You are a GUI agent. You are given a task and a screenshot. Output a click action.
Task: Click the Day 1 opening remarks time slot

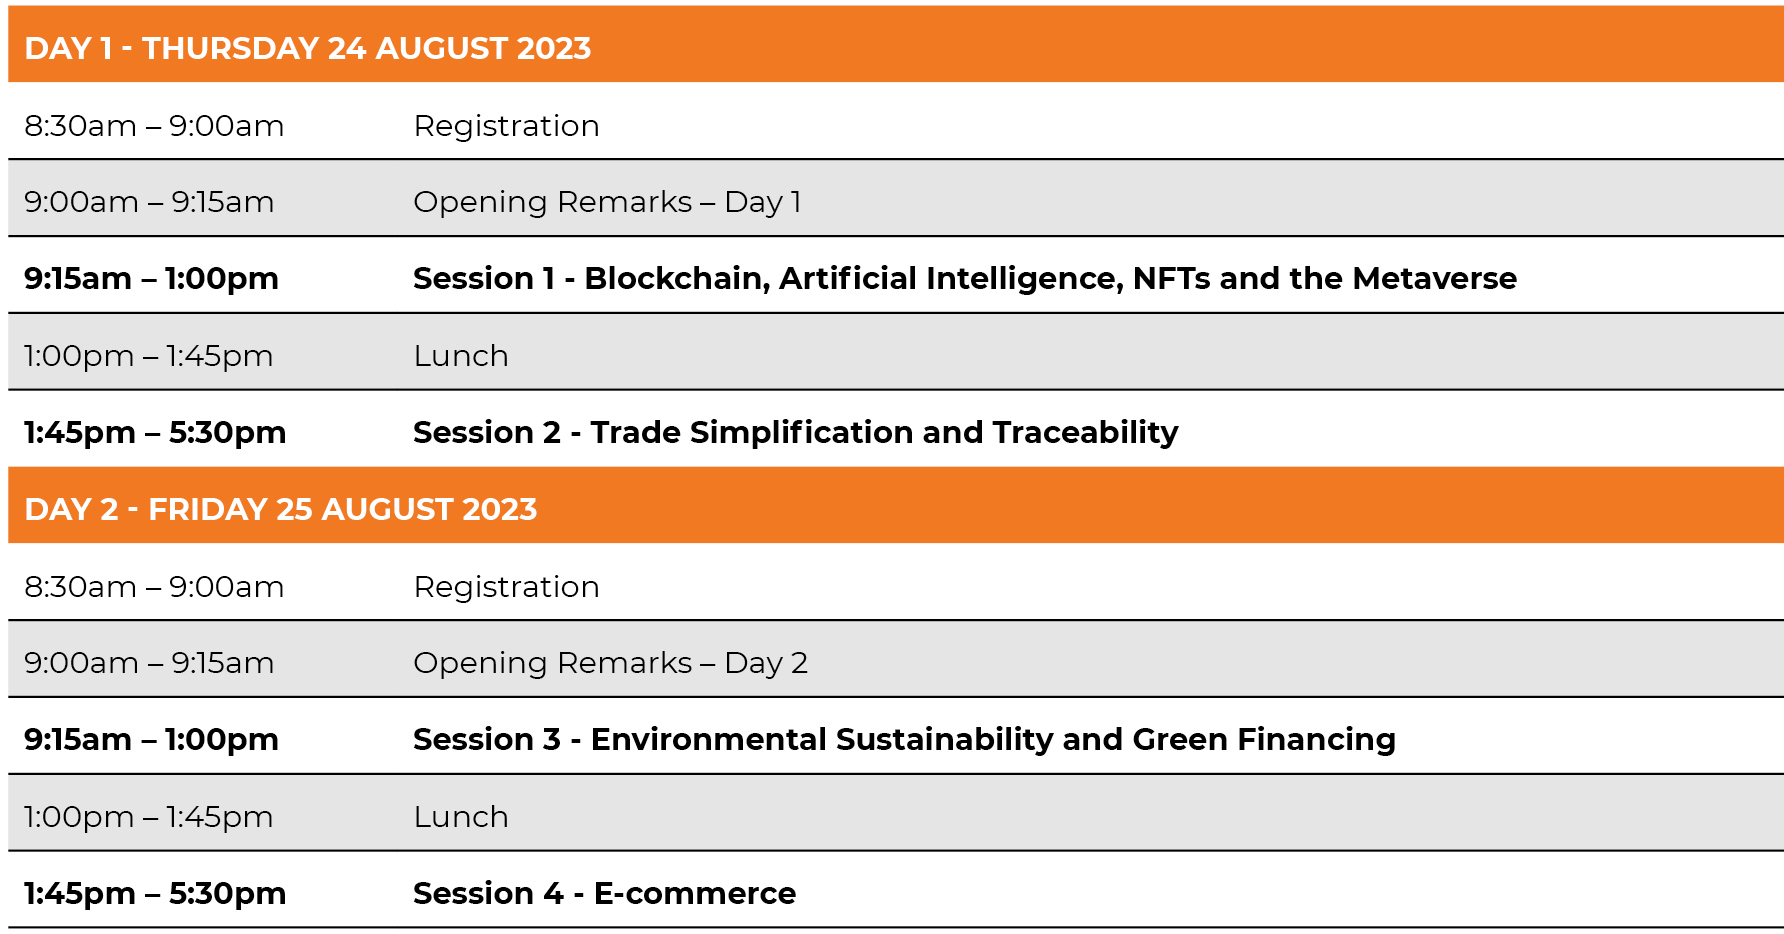pyautogui.click(x=149, y=202)
